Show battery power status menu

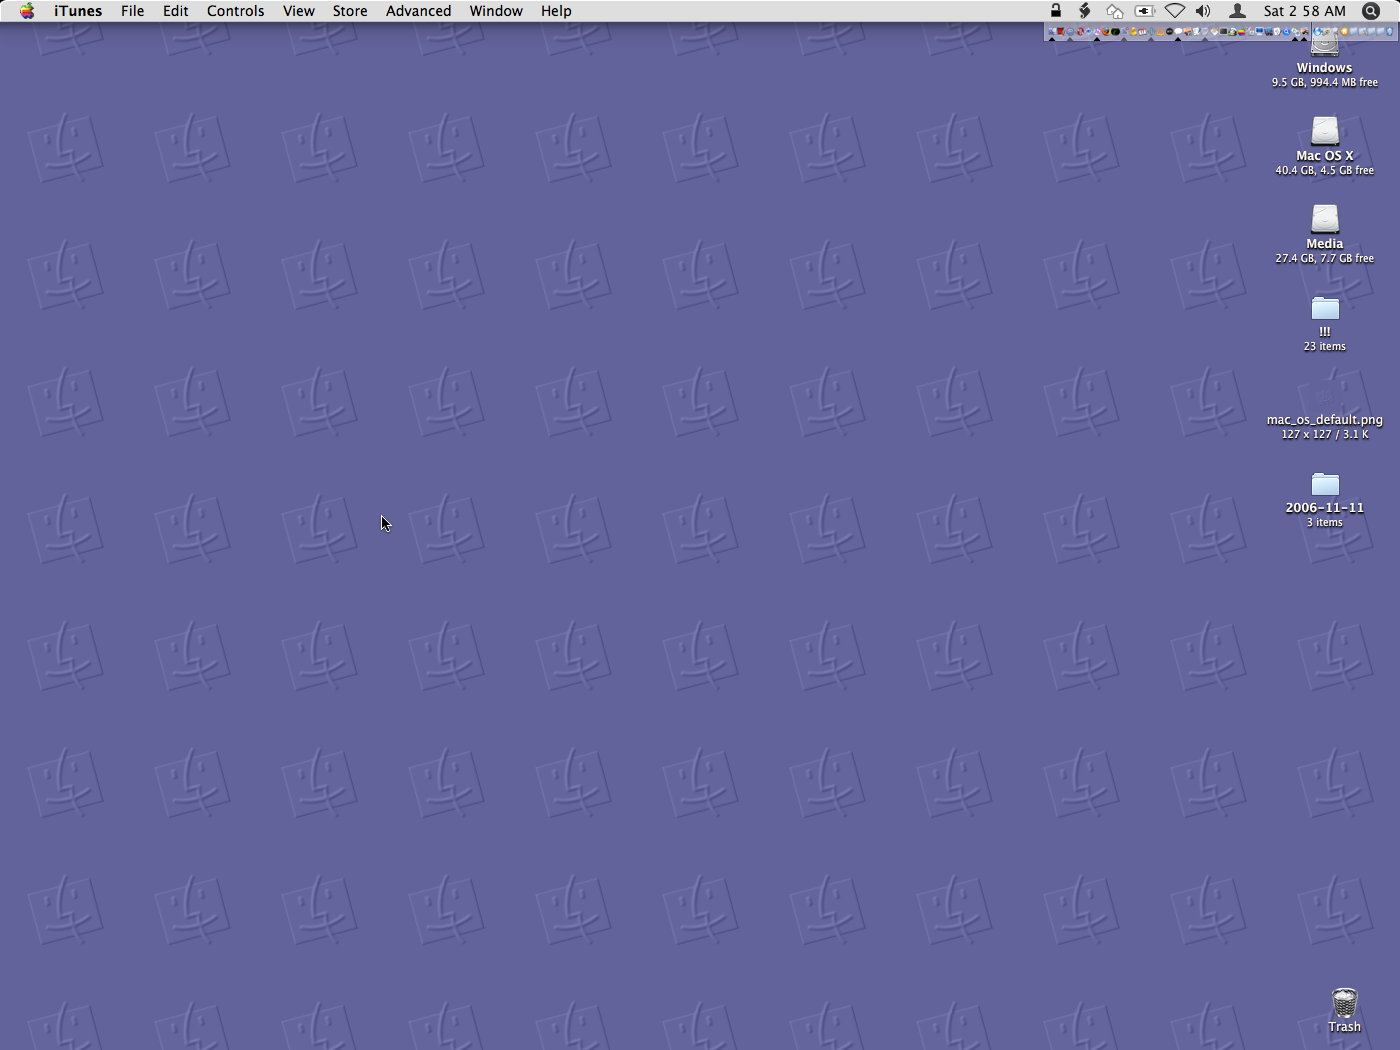pyautogui.click(x=1145, y=11)
